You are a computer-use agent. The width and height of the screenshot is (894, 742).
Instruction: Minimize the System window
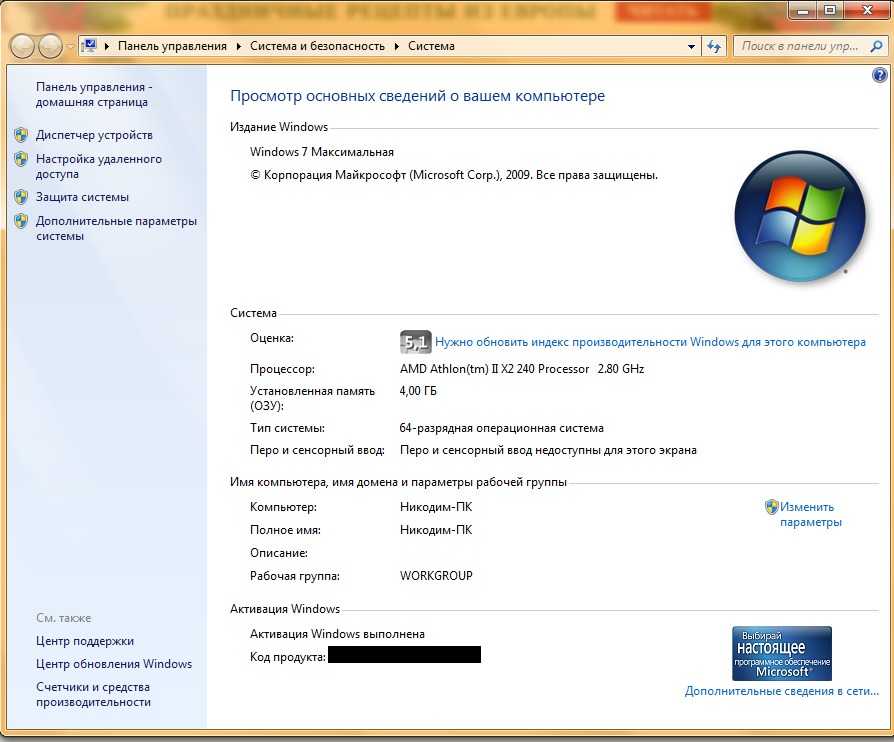pyautogui.click(x=803, y=10)
